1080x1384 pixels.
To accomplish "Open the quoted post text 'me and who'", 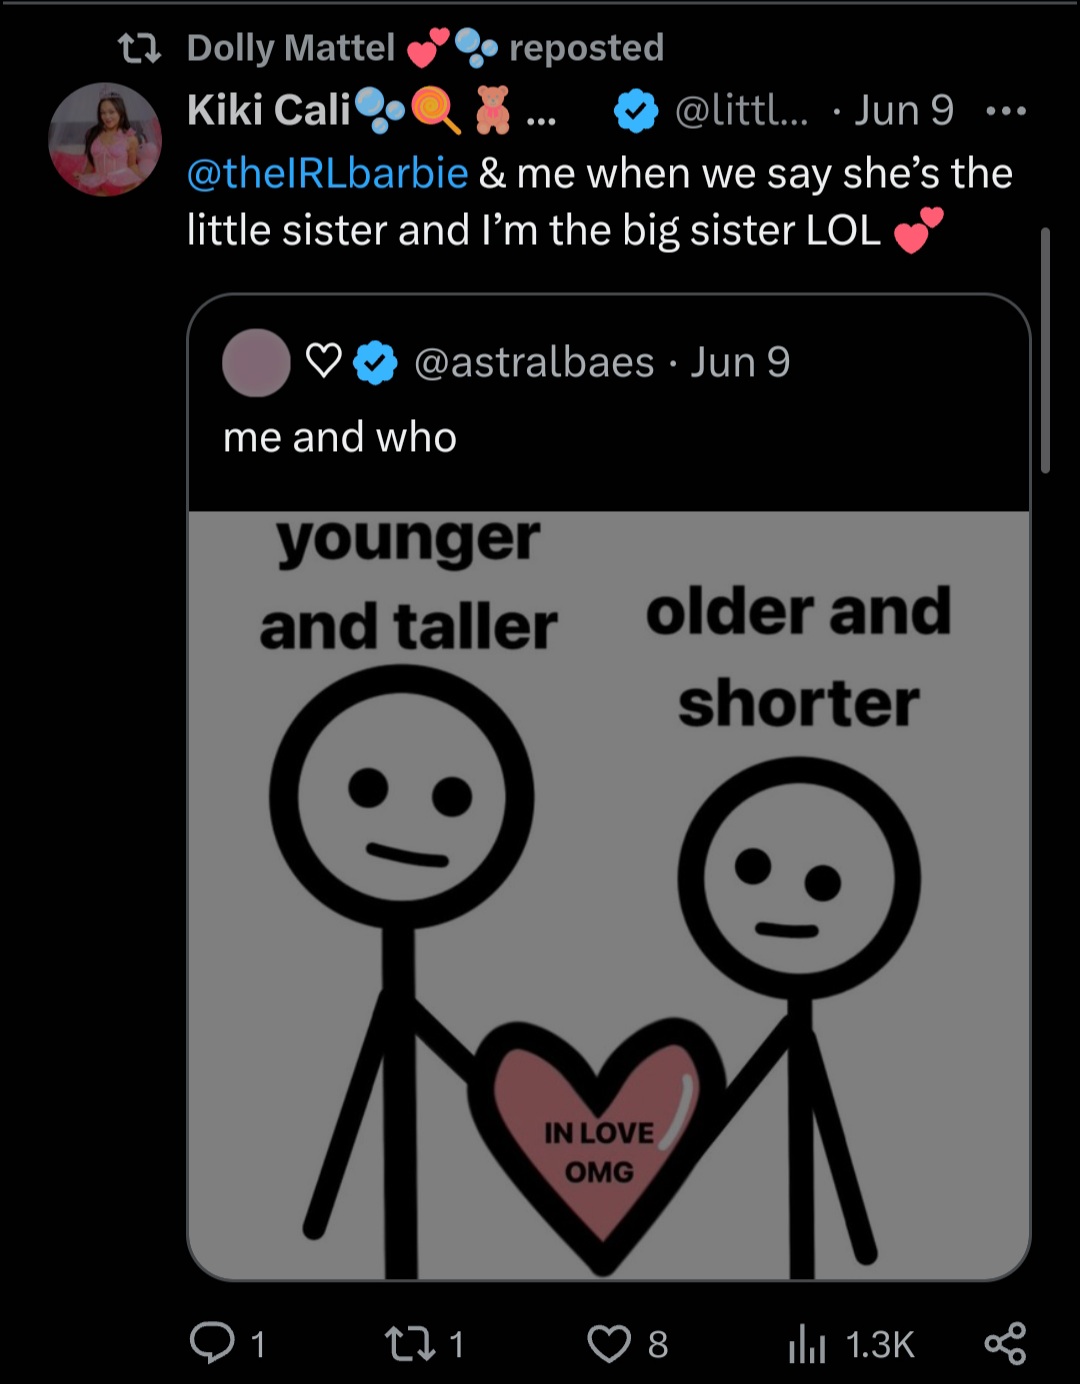I will 340,437.
